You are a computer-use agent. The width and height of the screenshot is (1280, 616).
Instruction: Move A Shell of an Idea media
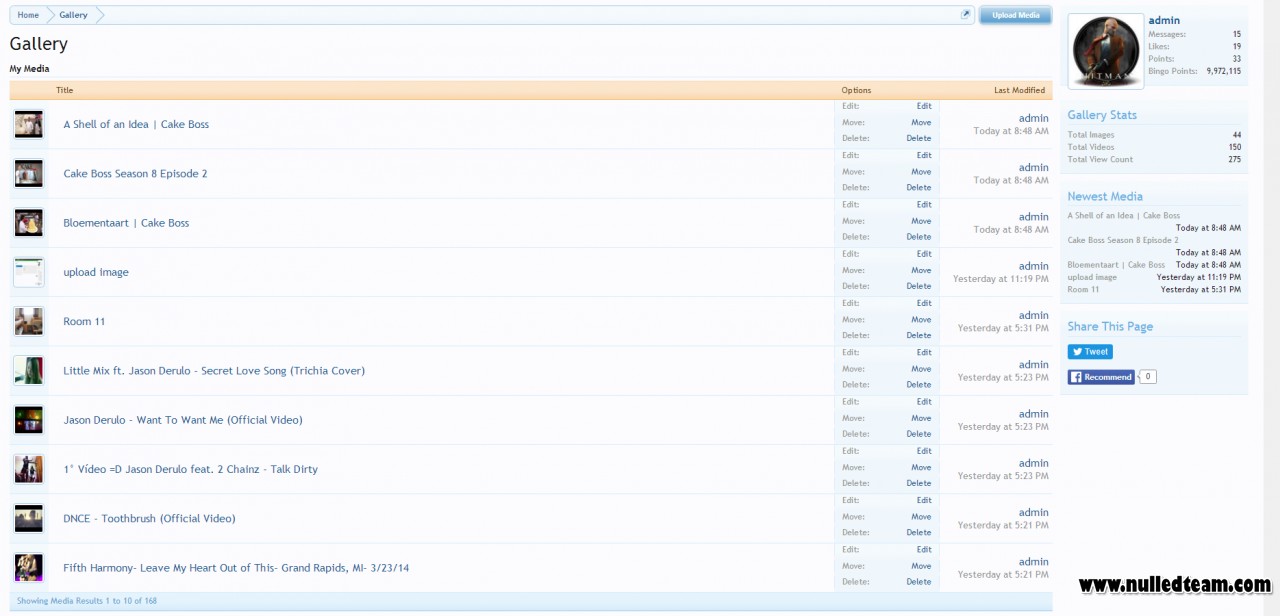[921, 122]
